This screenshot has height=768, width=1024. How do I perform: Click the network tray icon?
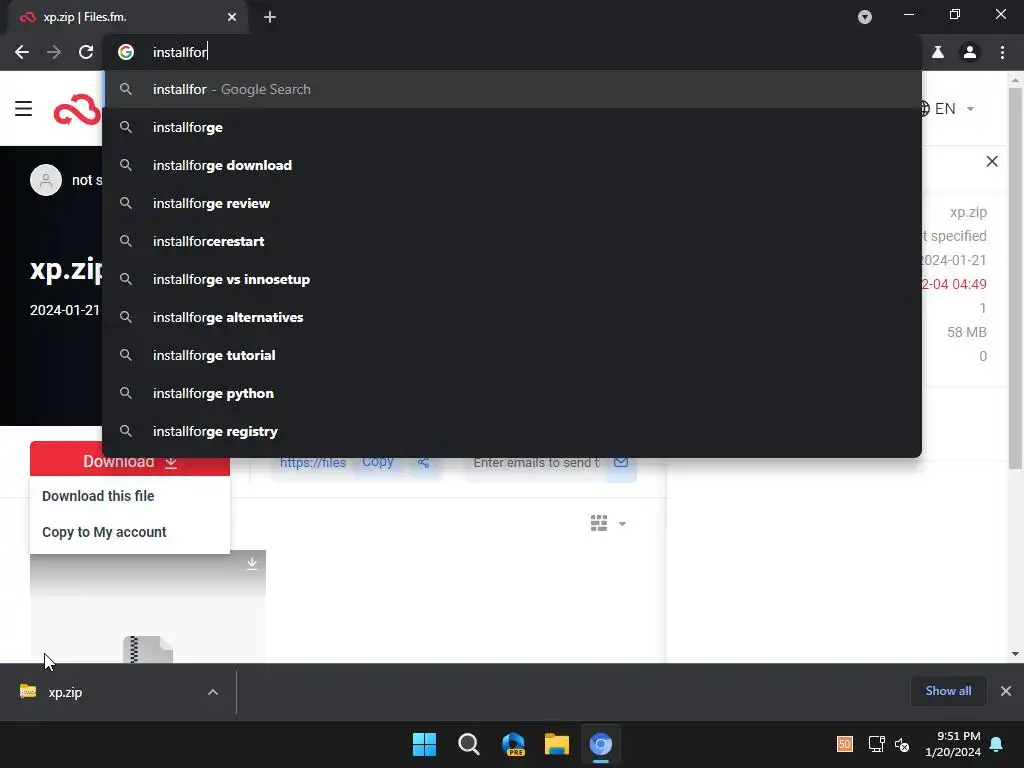coord(876,744)
